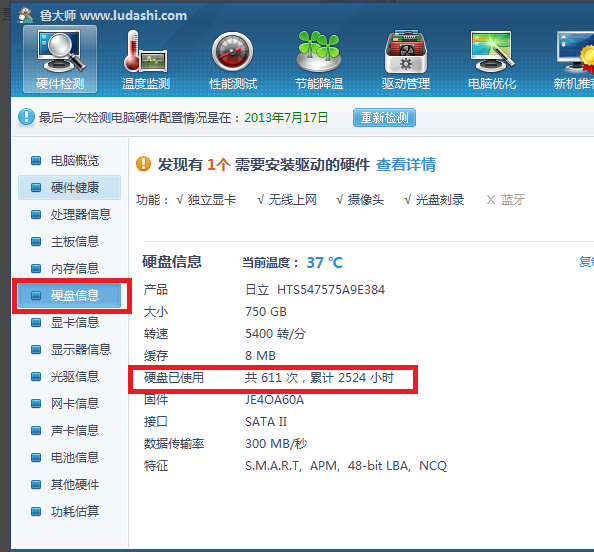Open the 温度监测 temperature monitor
Image resolution: width=594 pixels, height=552 pixels.
coord(146,59)
